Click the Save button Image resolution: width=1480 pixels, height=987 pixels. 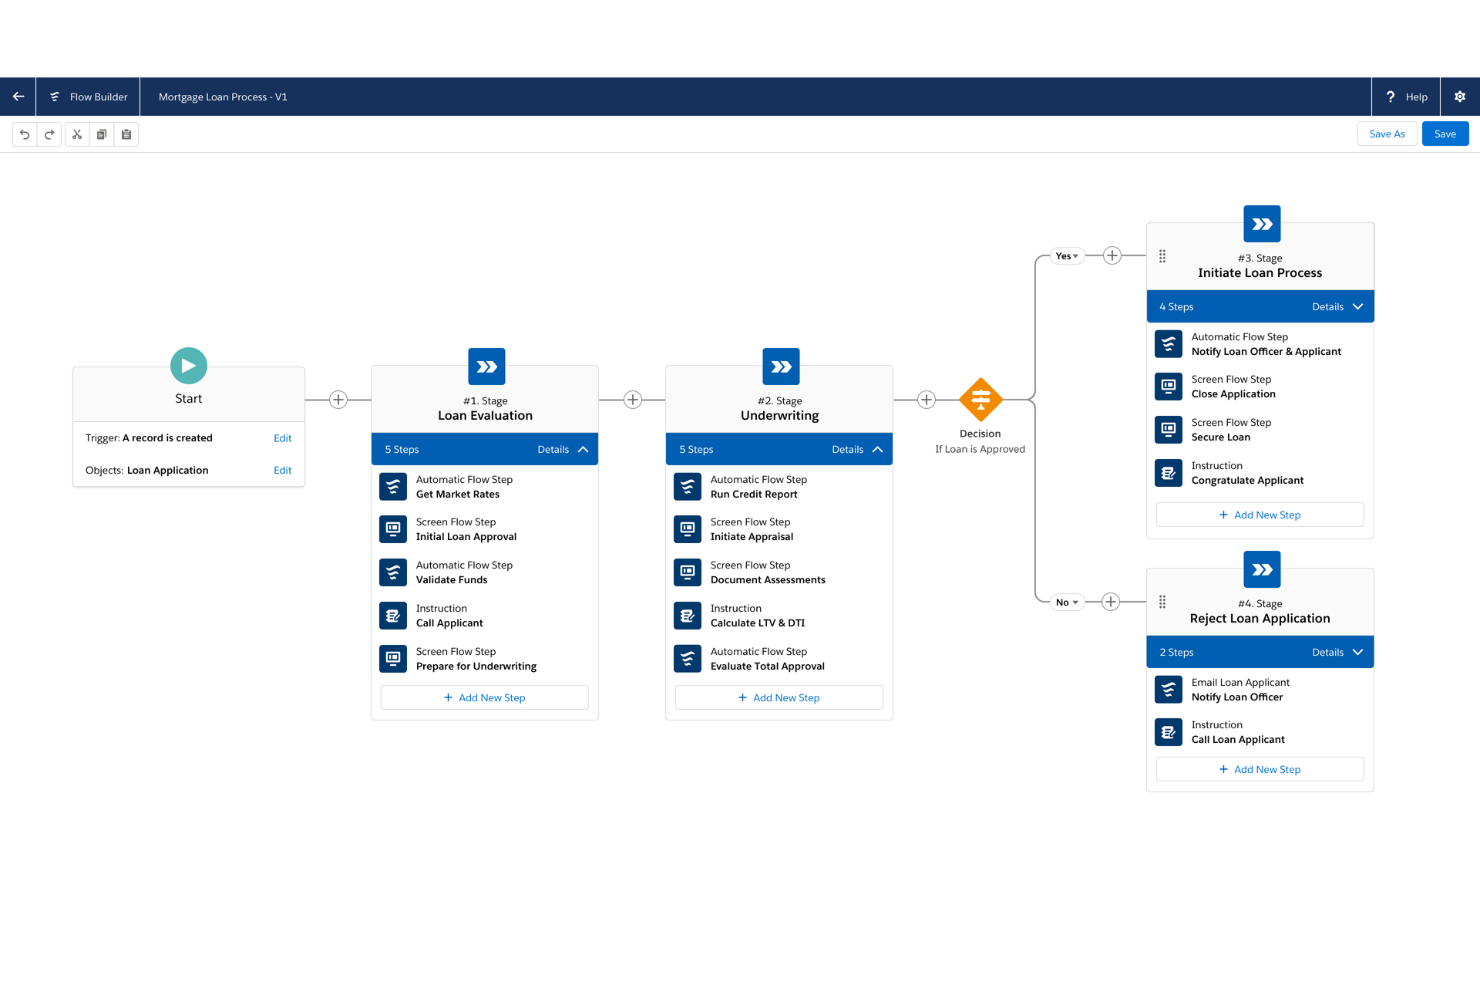click(1445, 133)
